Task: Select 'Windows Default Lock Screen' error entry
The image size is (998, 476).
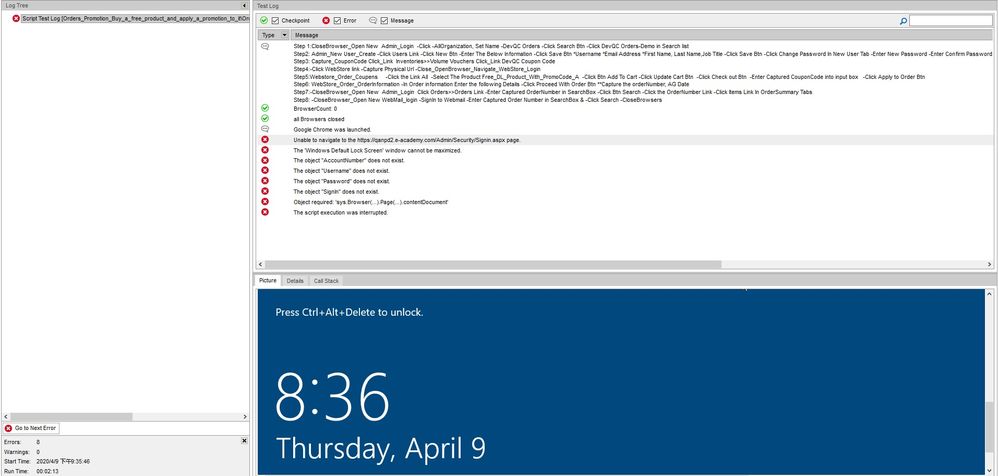Action: click(377, 150)
